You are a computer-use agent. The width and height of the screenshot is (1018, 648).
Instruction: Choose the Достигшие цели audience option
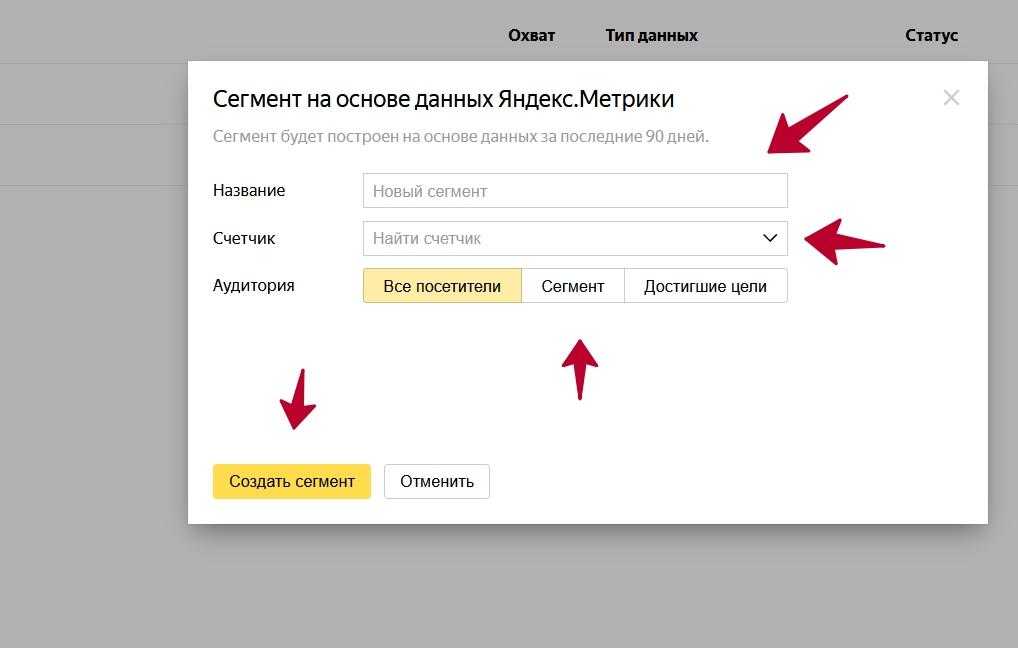point(705,286)
